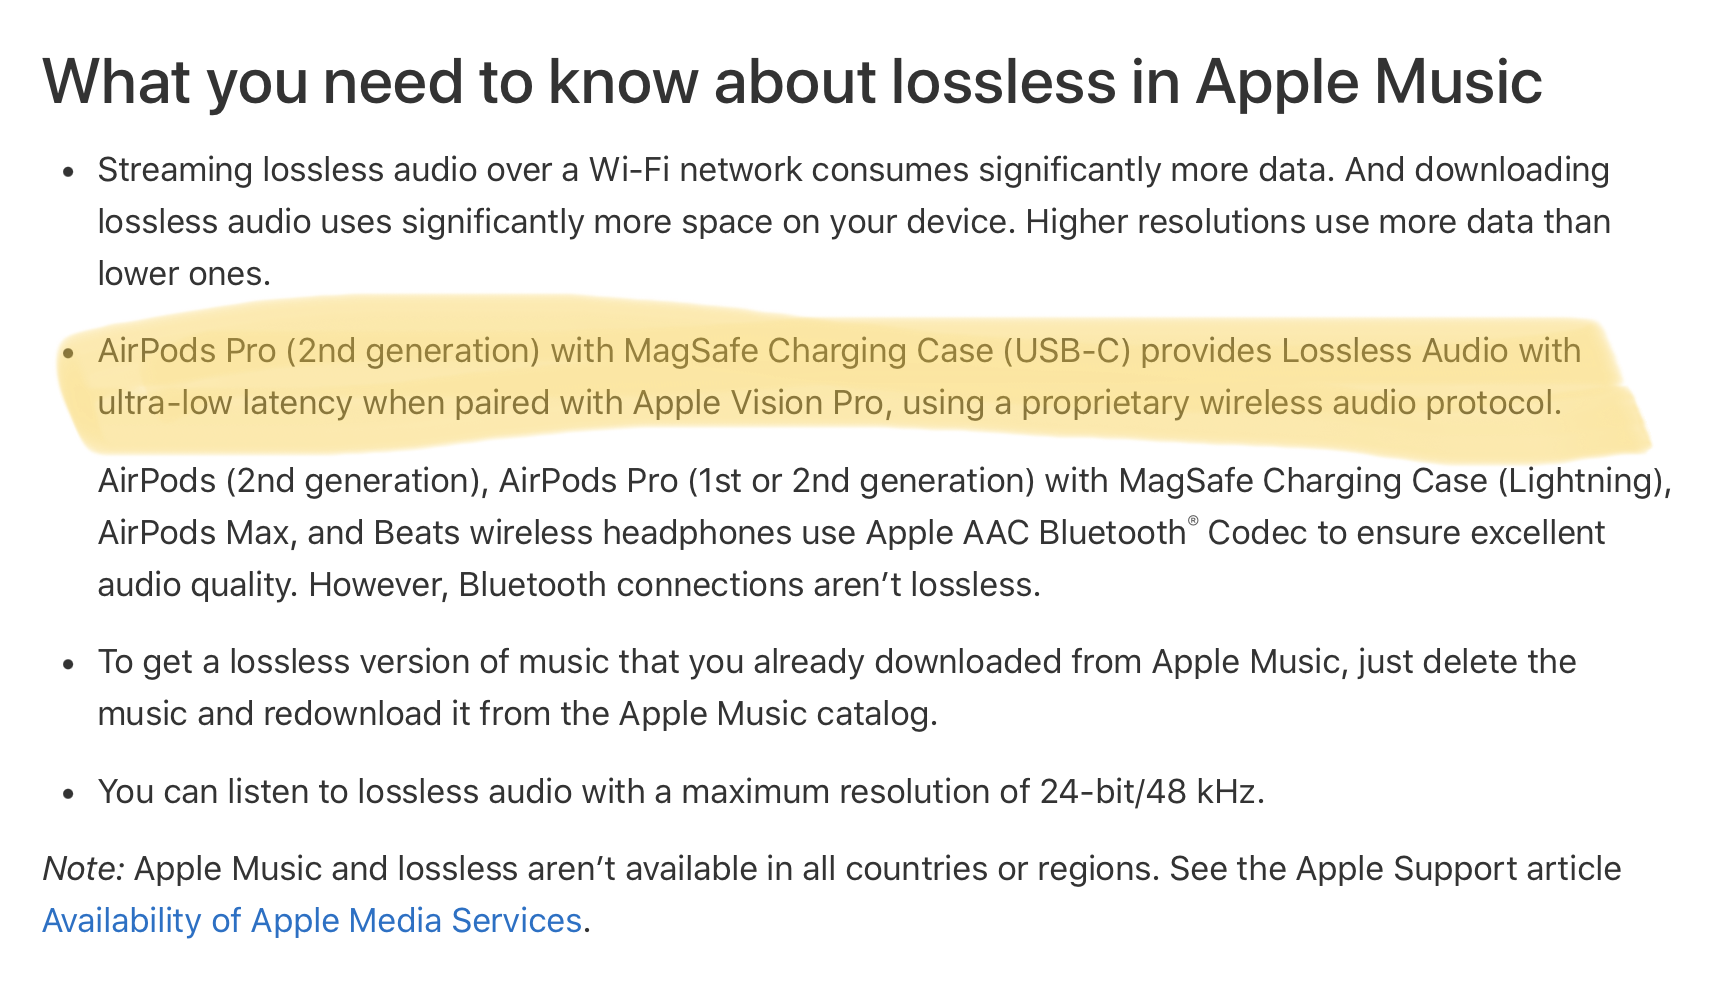Click the words 'Apple Vision Pro' in highlighted text
This screenshot has width=1734, height=986.
point(758,402)
